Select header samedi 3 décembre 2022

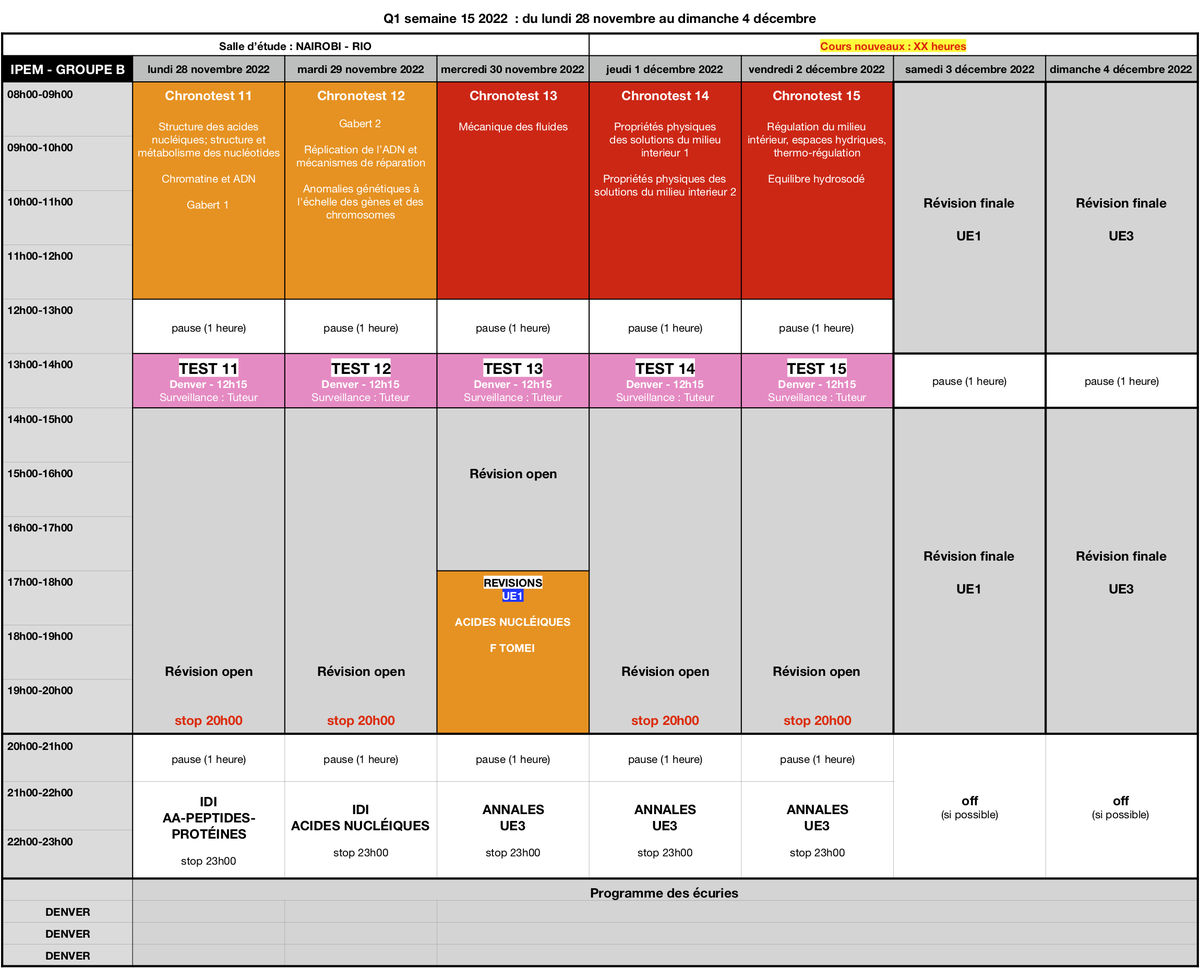[969, 69]
